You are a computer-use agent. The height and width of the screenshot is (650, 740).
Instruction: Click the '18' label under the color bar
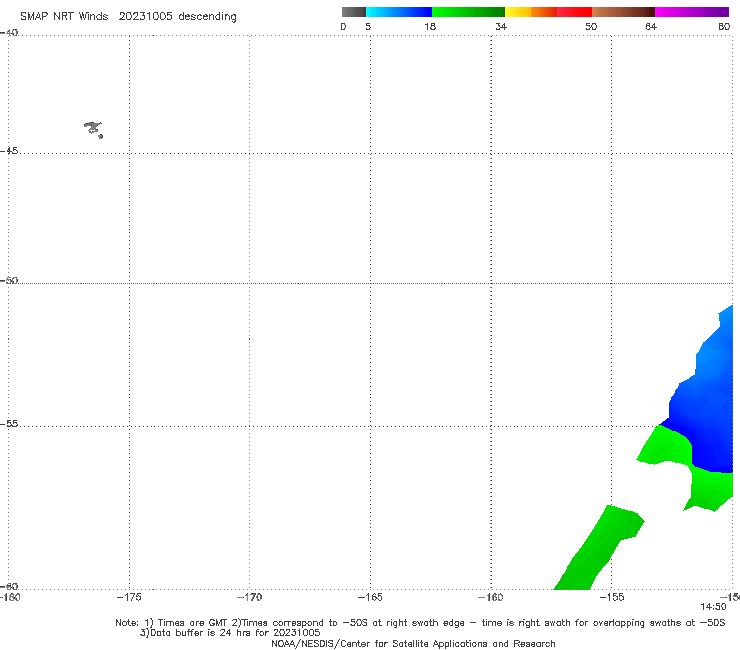pyautogui.click(x=430, y=26)
